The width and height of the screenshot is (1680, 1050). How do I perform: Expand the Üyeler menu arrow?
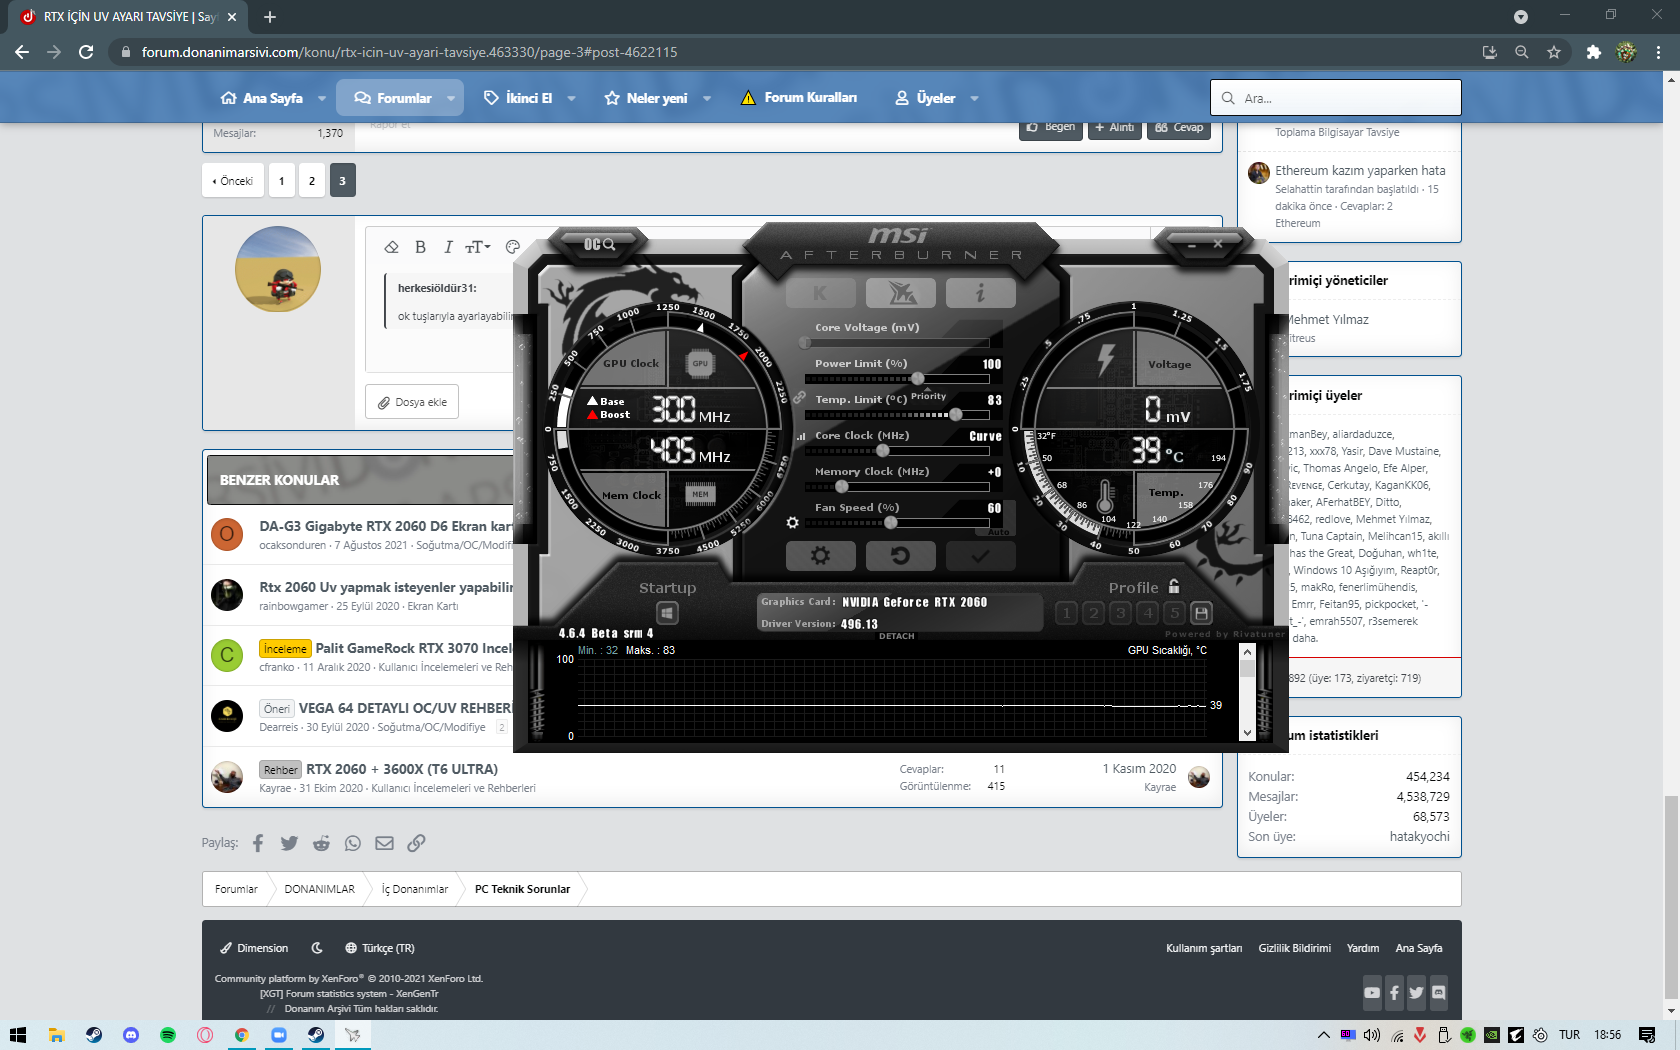click(x=974, y=98)
